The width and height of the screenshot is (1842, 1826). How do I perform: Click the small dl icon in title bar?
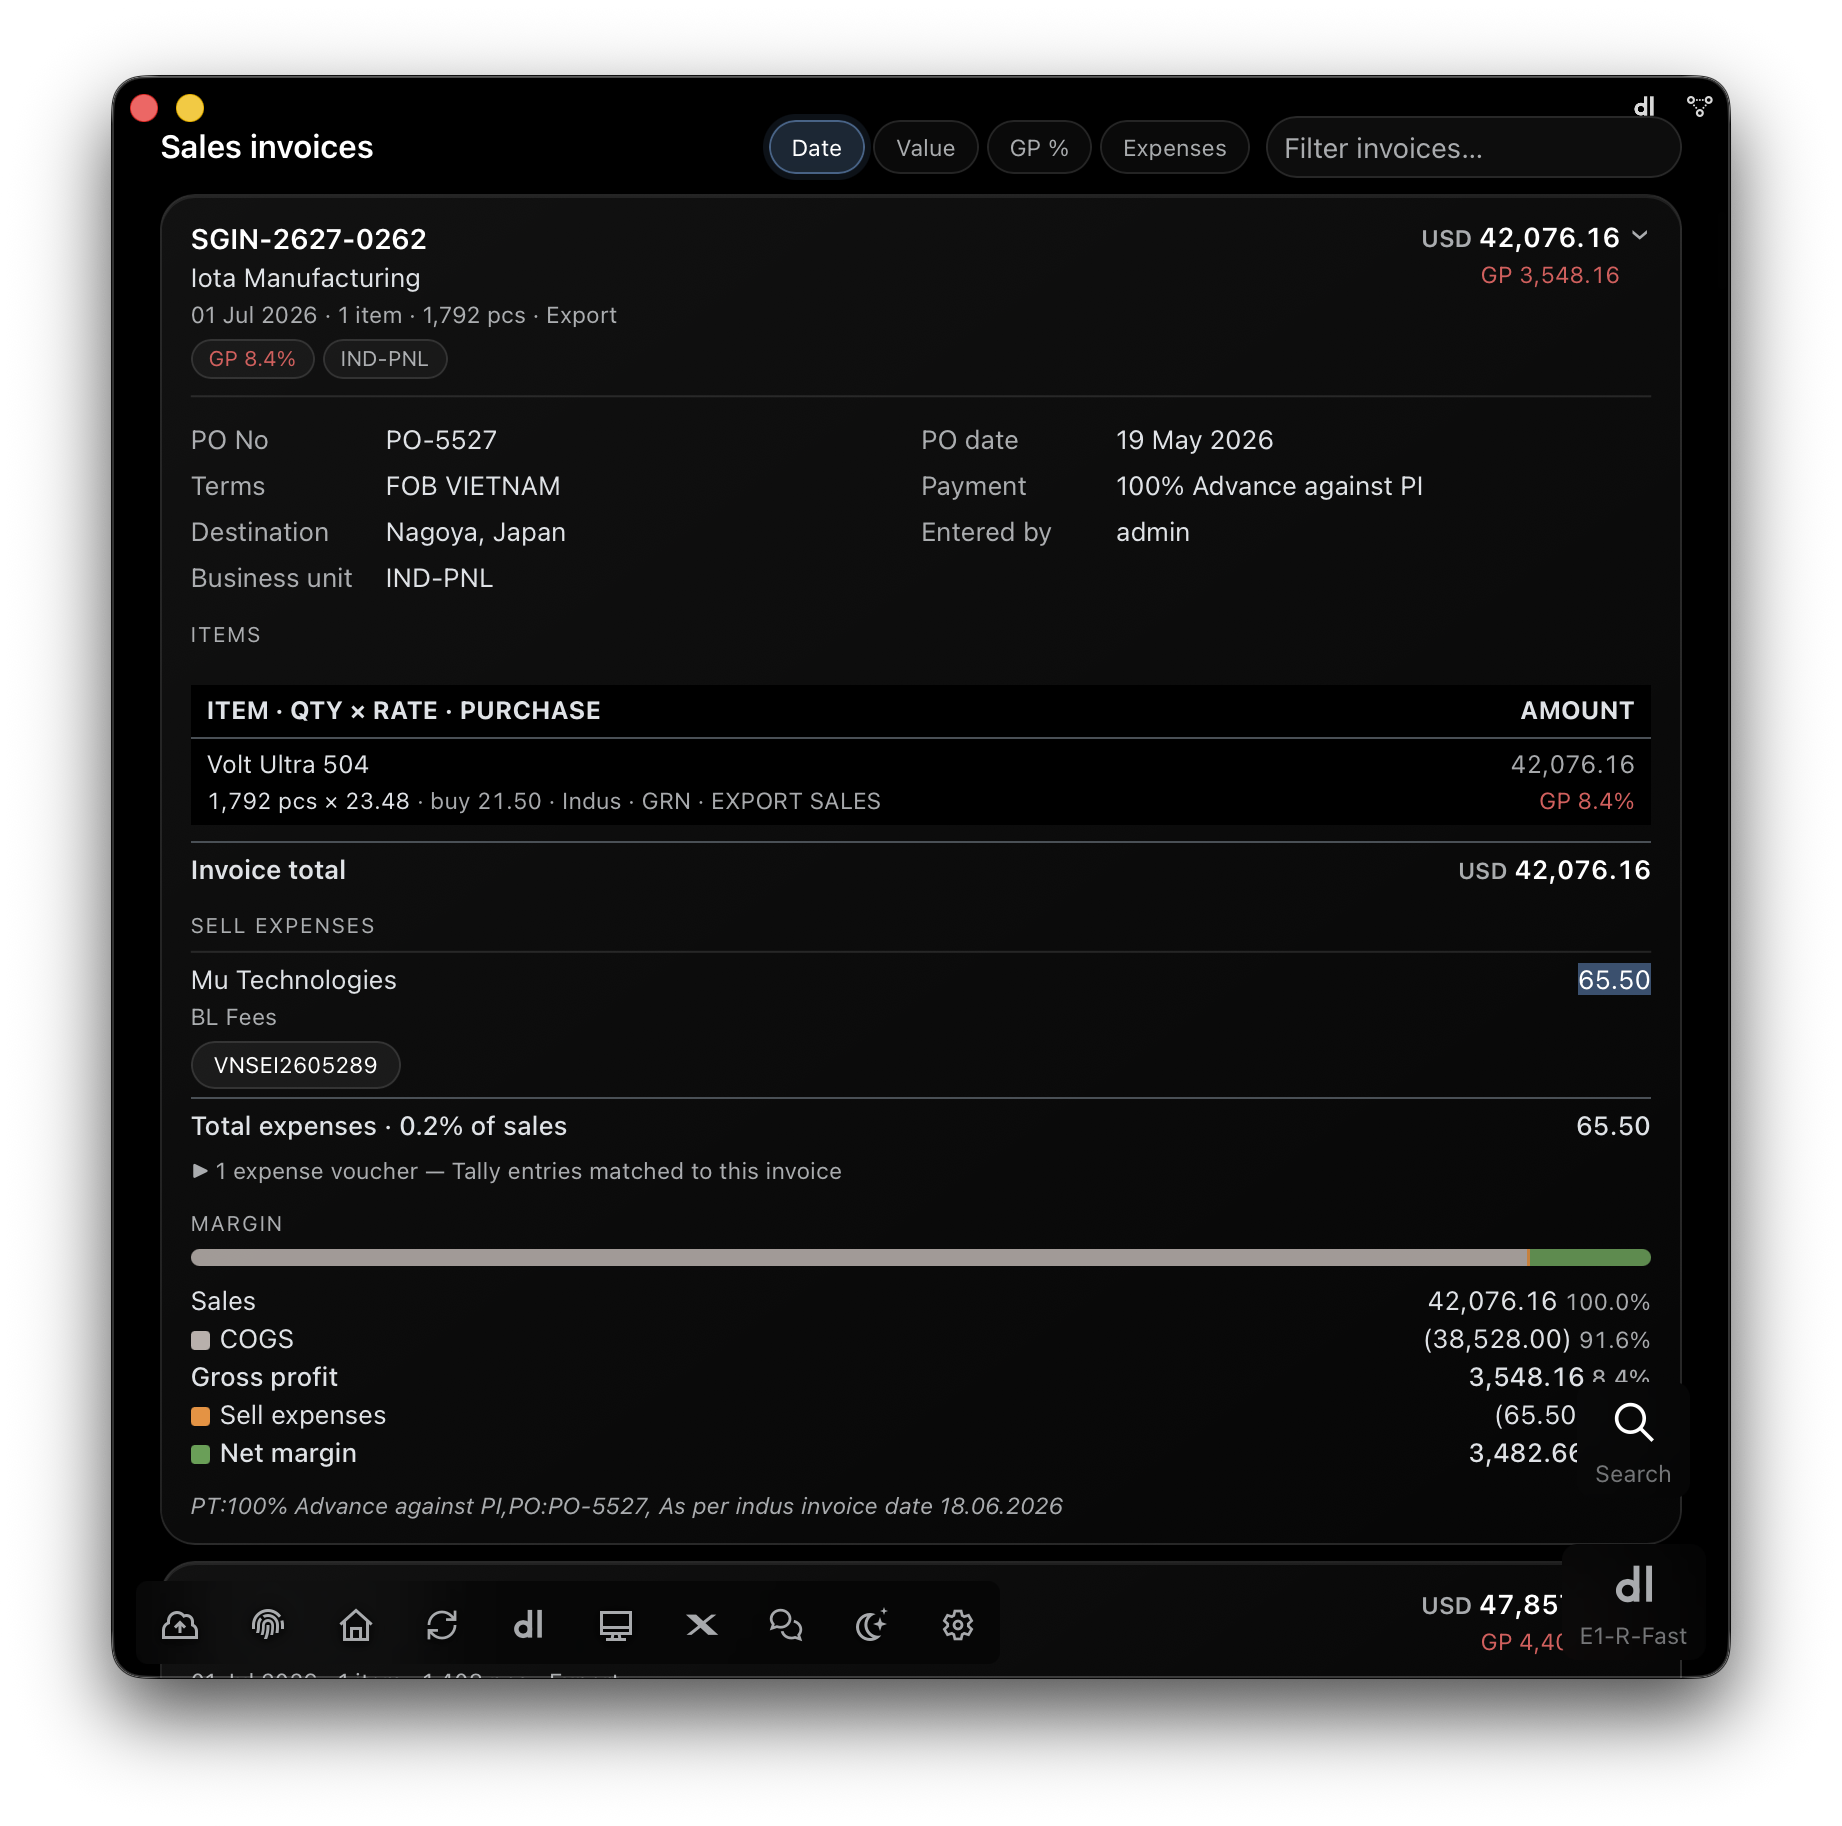(1644, 106)
